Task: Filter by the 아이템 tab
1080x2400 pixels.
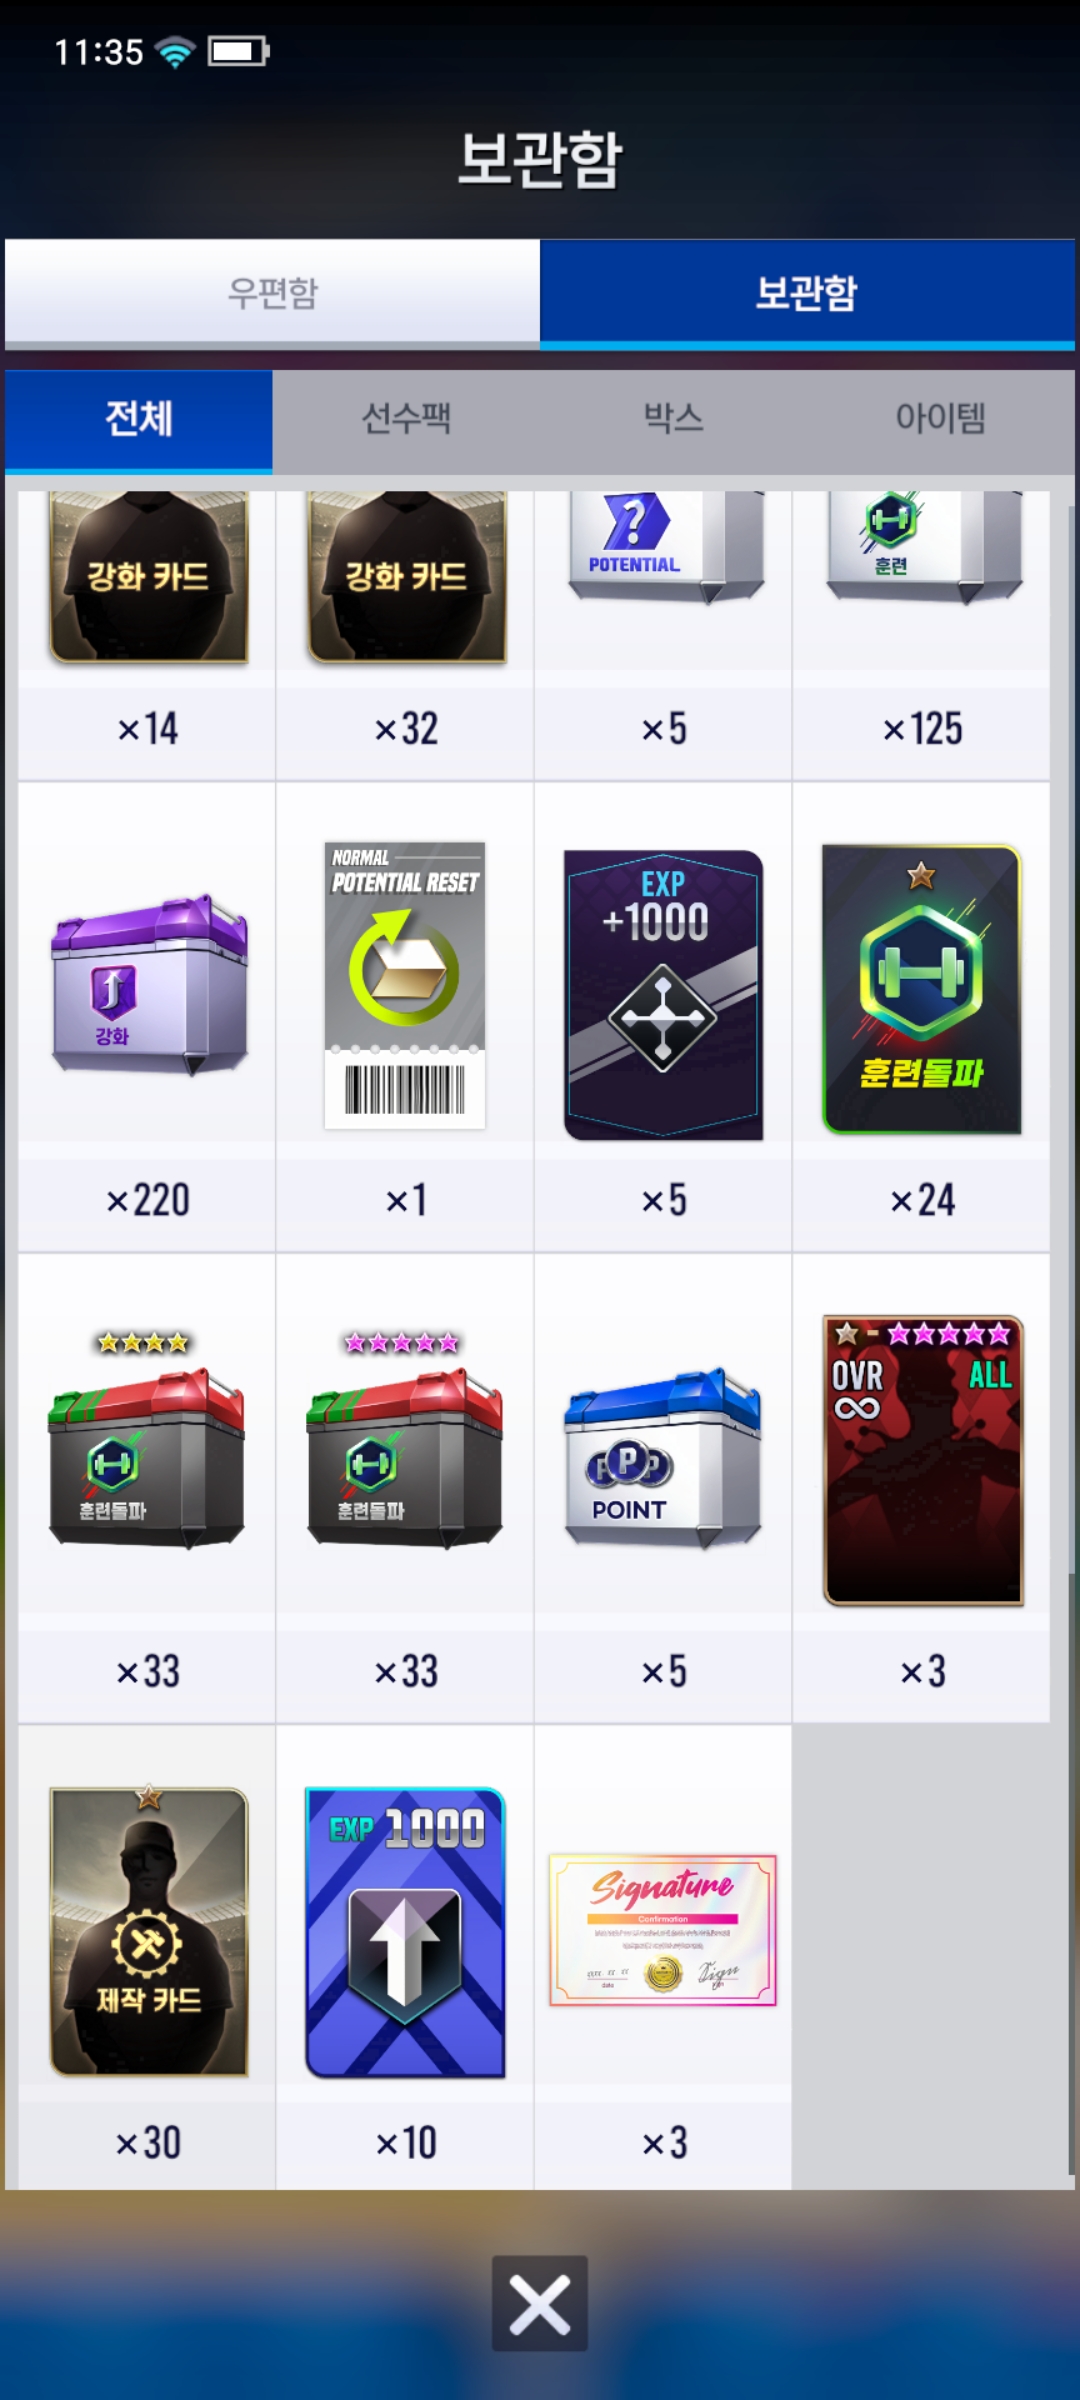Action: click(941, 419)
